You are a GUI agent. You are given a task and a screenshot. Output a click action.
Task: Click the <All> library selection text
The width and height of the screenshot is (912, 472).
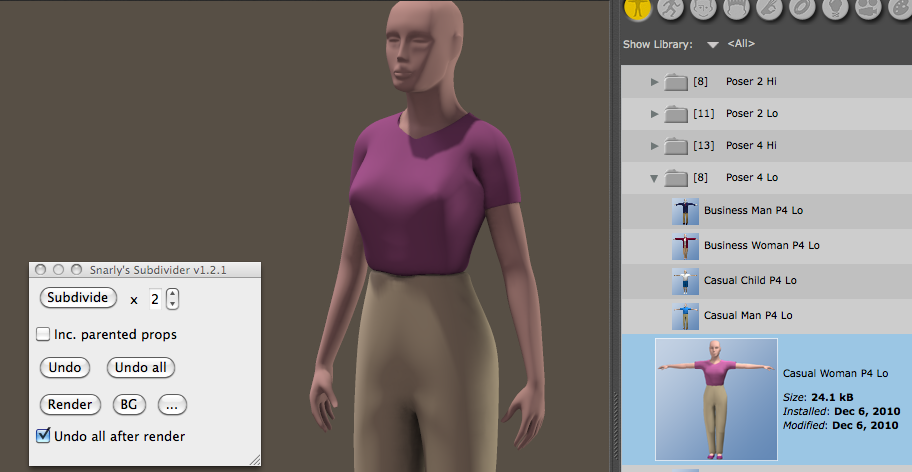click(741, 44)
